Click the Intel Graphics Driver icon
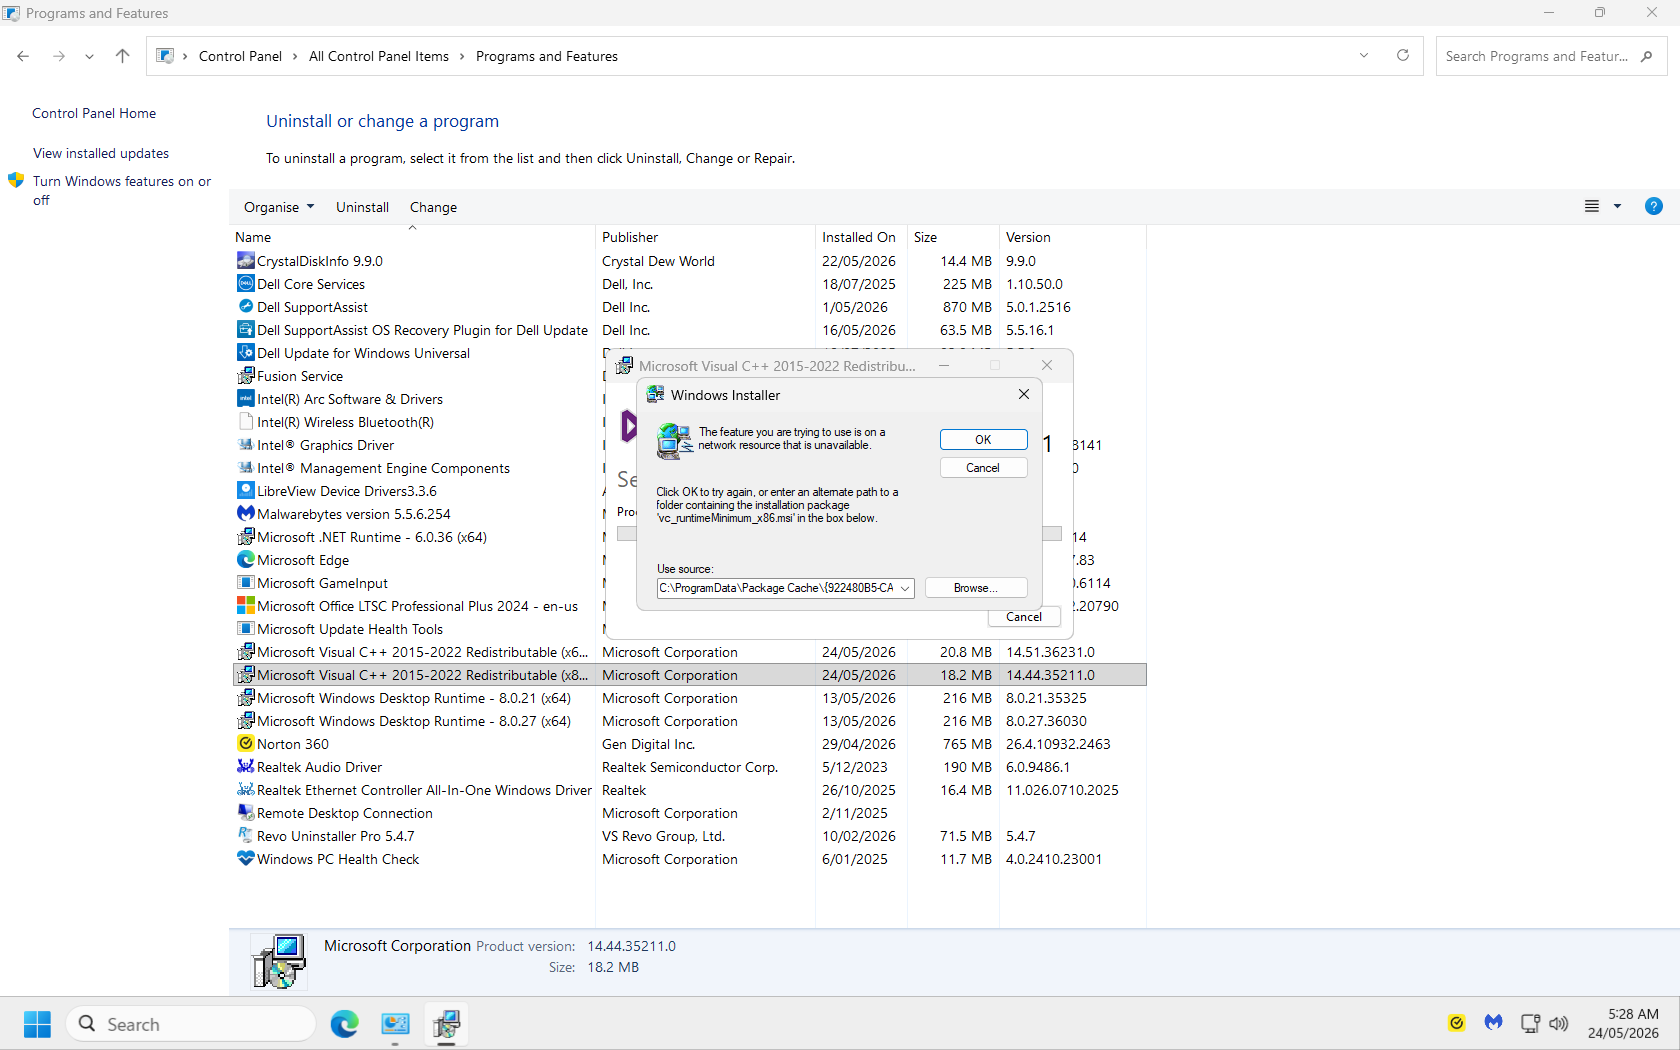Screen dimensions: 1680x1050 click(x=246, y=444)
